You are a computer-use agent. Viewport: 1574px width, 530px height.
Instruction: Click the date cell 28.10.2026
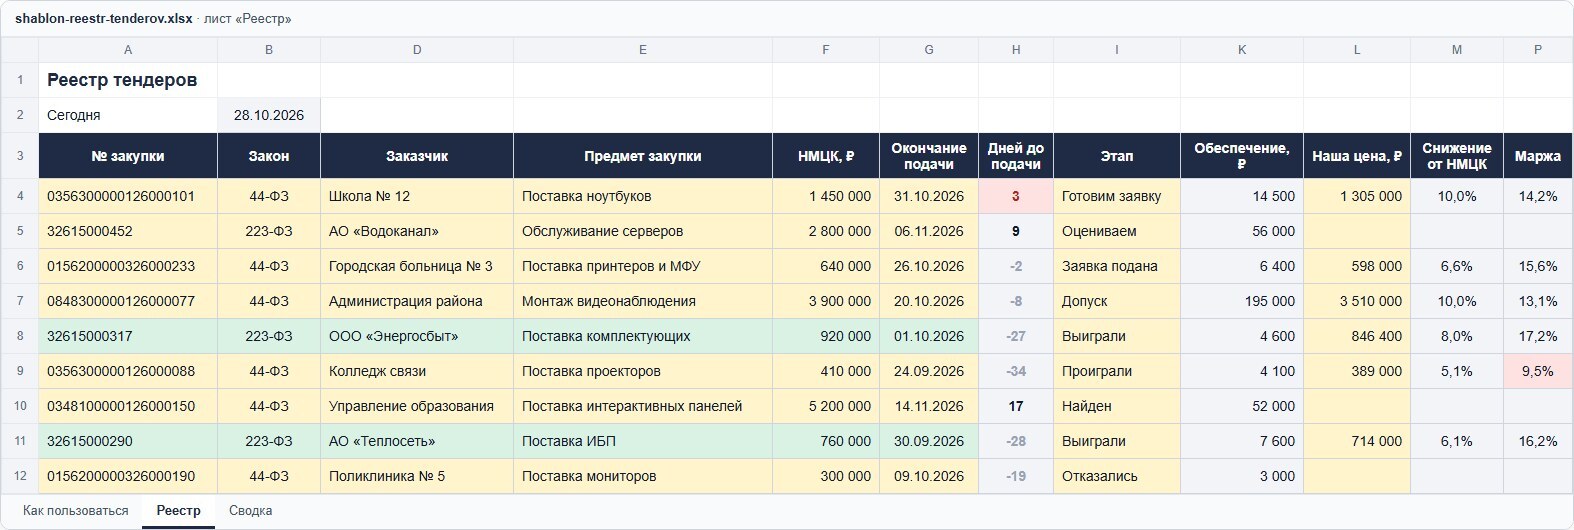pos(269,115)
